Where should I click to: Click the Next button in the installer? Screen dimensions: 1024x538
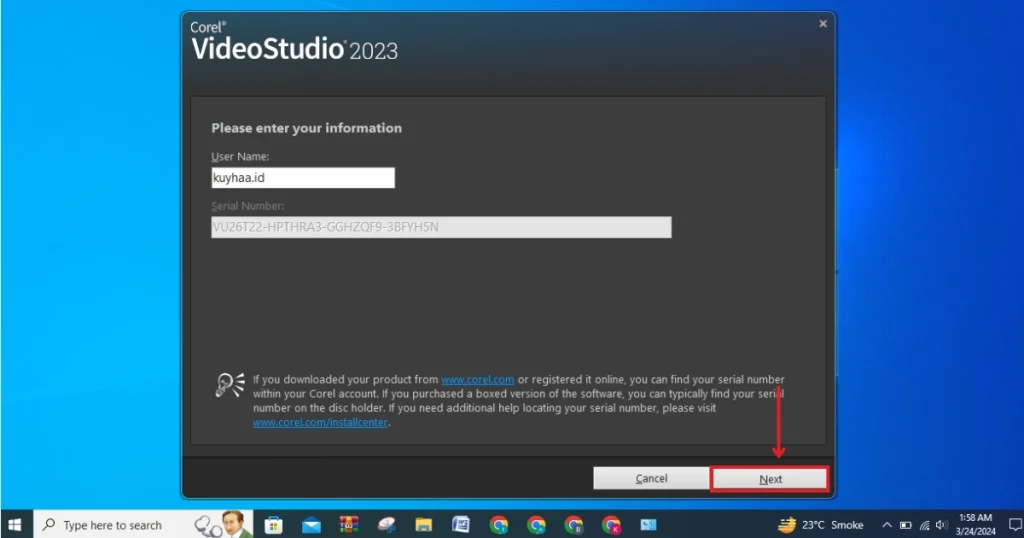tap(770, 479)
